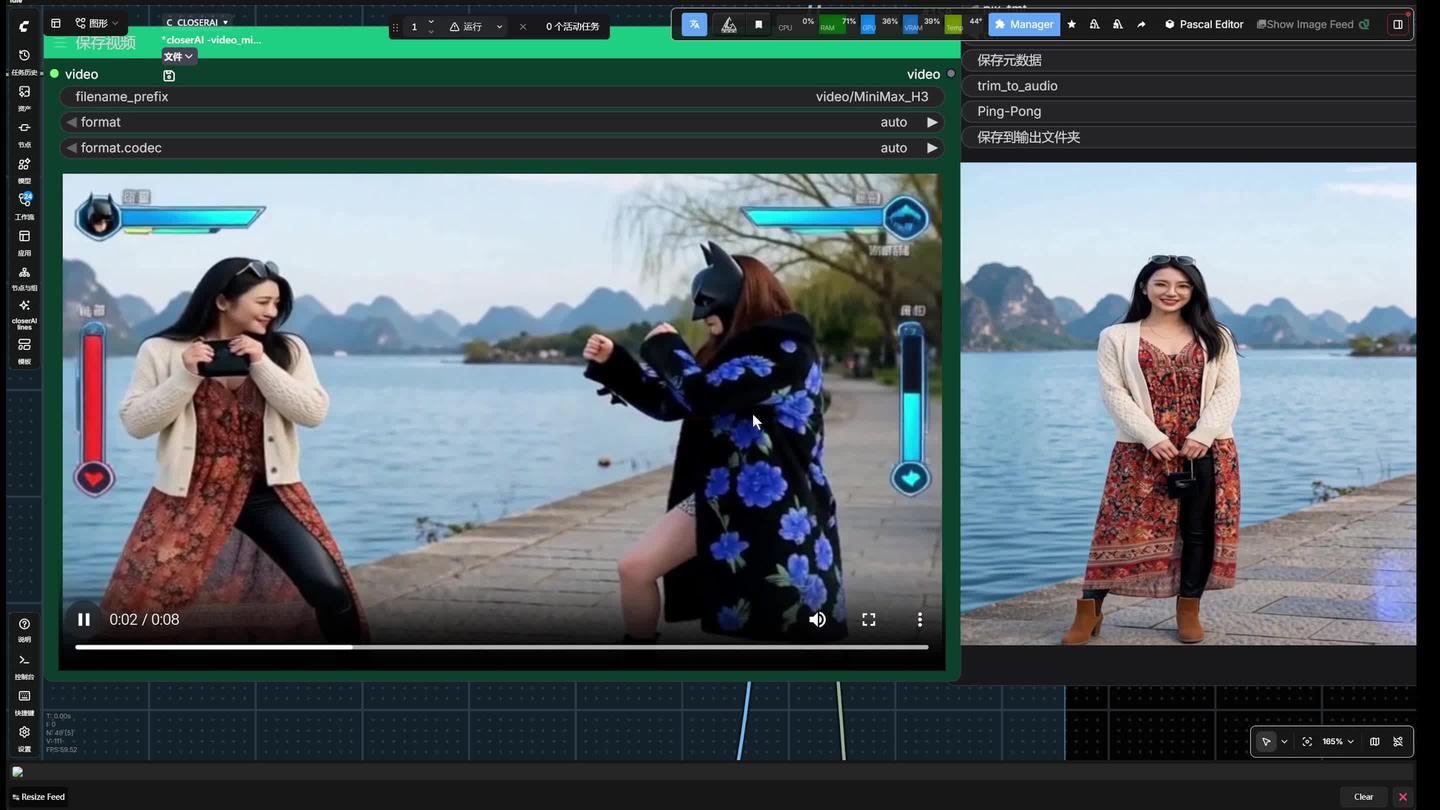
Task: Toggle the minimap icon in canvas toolbar
Action: [1375, 742]
